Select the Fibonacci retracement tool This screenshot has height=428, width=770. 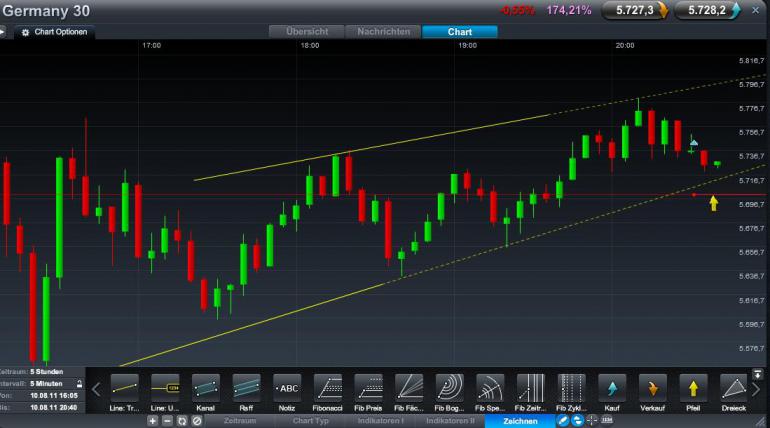point(328,388)
